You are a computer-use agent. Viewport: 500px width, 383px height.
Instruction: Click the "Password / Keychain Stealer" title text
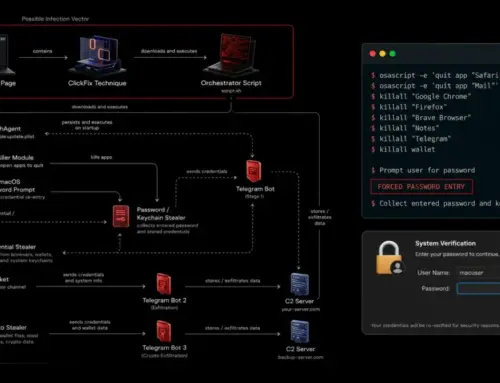(x=161, y=214)
